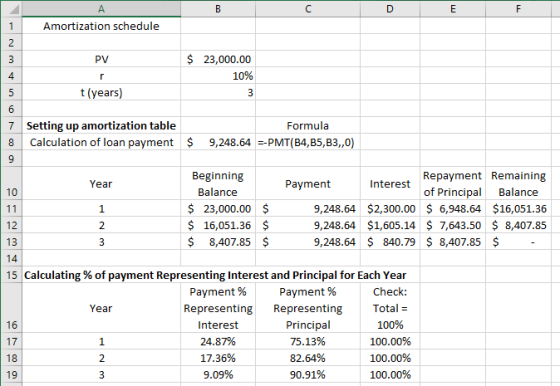Screen dimensions: 560x386
Task: Select column F header
Action: tap(518, 9)
